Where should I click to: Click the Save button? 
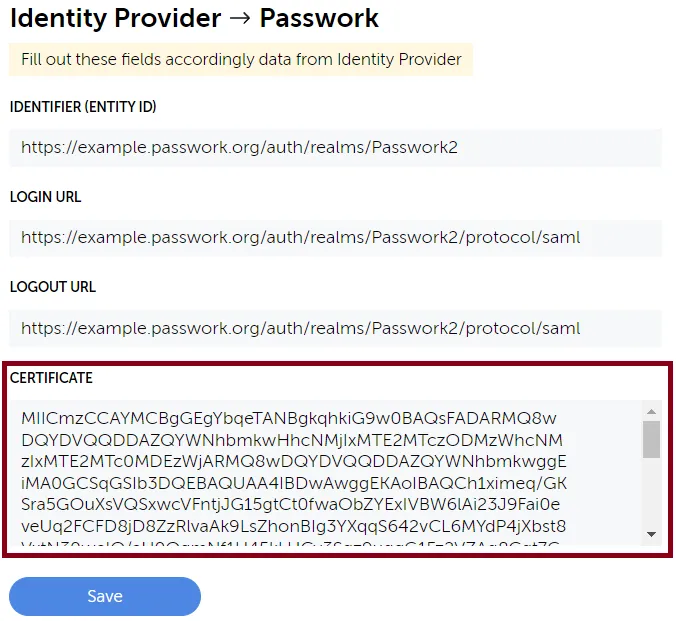tap(105, 596)
